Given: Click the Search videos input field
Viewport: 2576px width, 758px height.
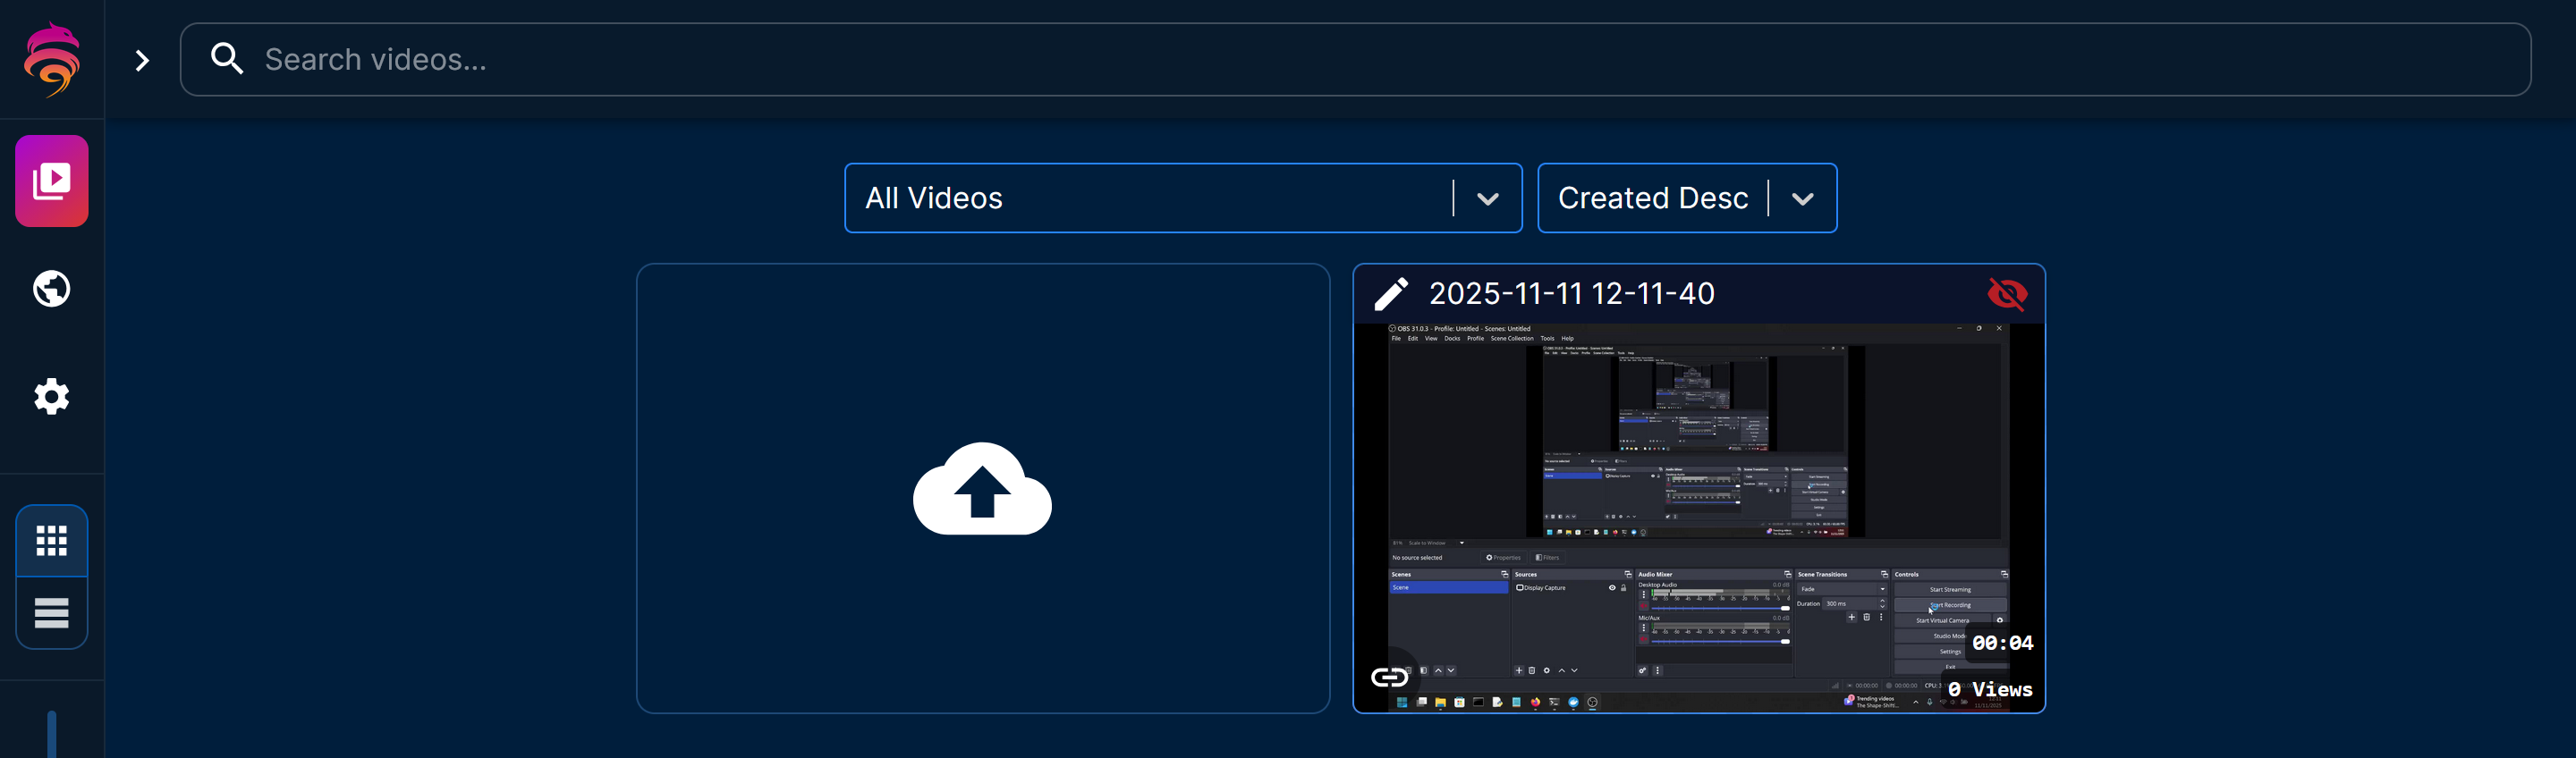Looking at the screenshot, I should [1355, 60].
